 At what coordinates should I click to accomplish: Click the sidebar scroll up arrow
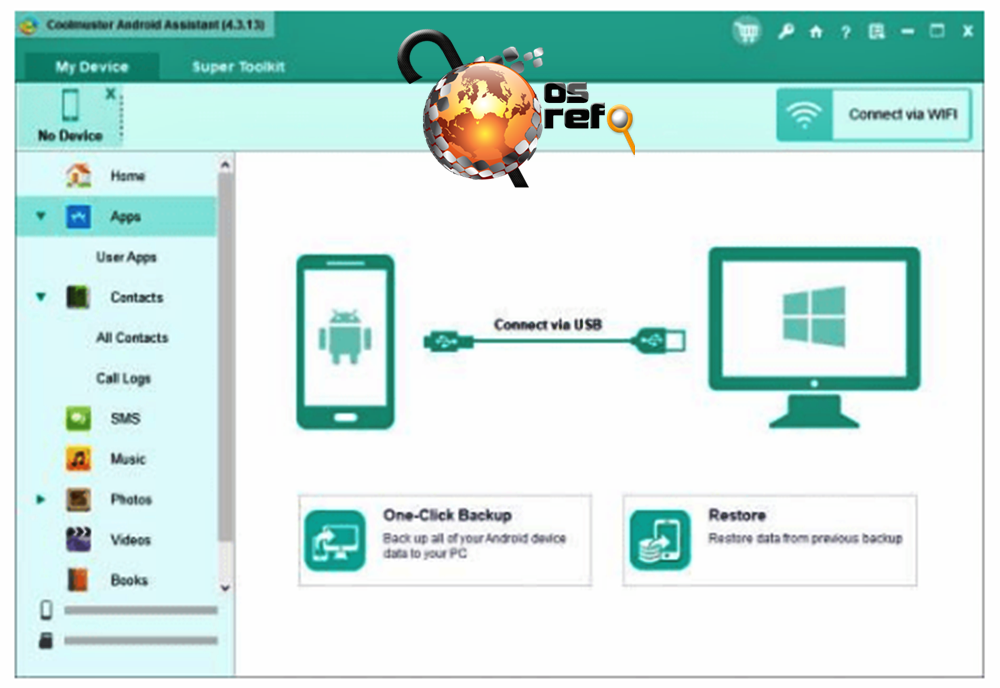[x=224, y=165]
